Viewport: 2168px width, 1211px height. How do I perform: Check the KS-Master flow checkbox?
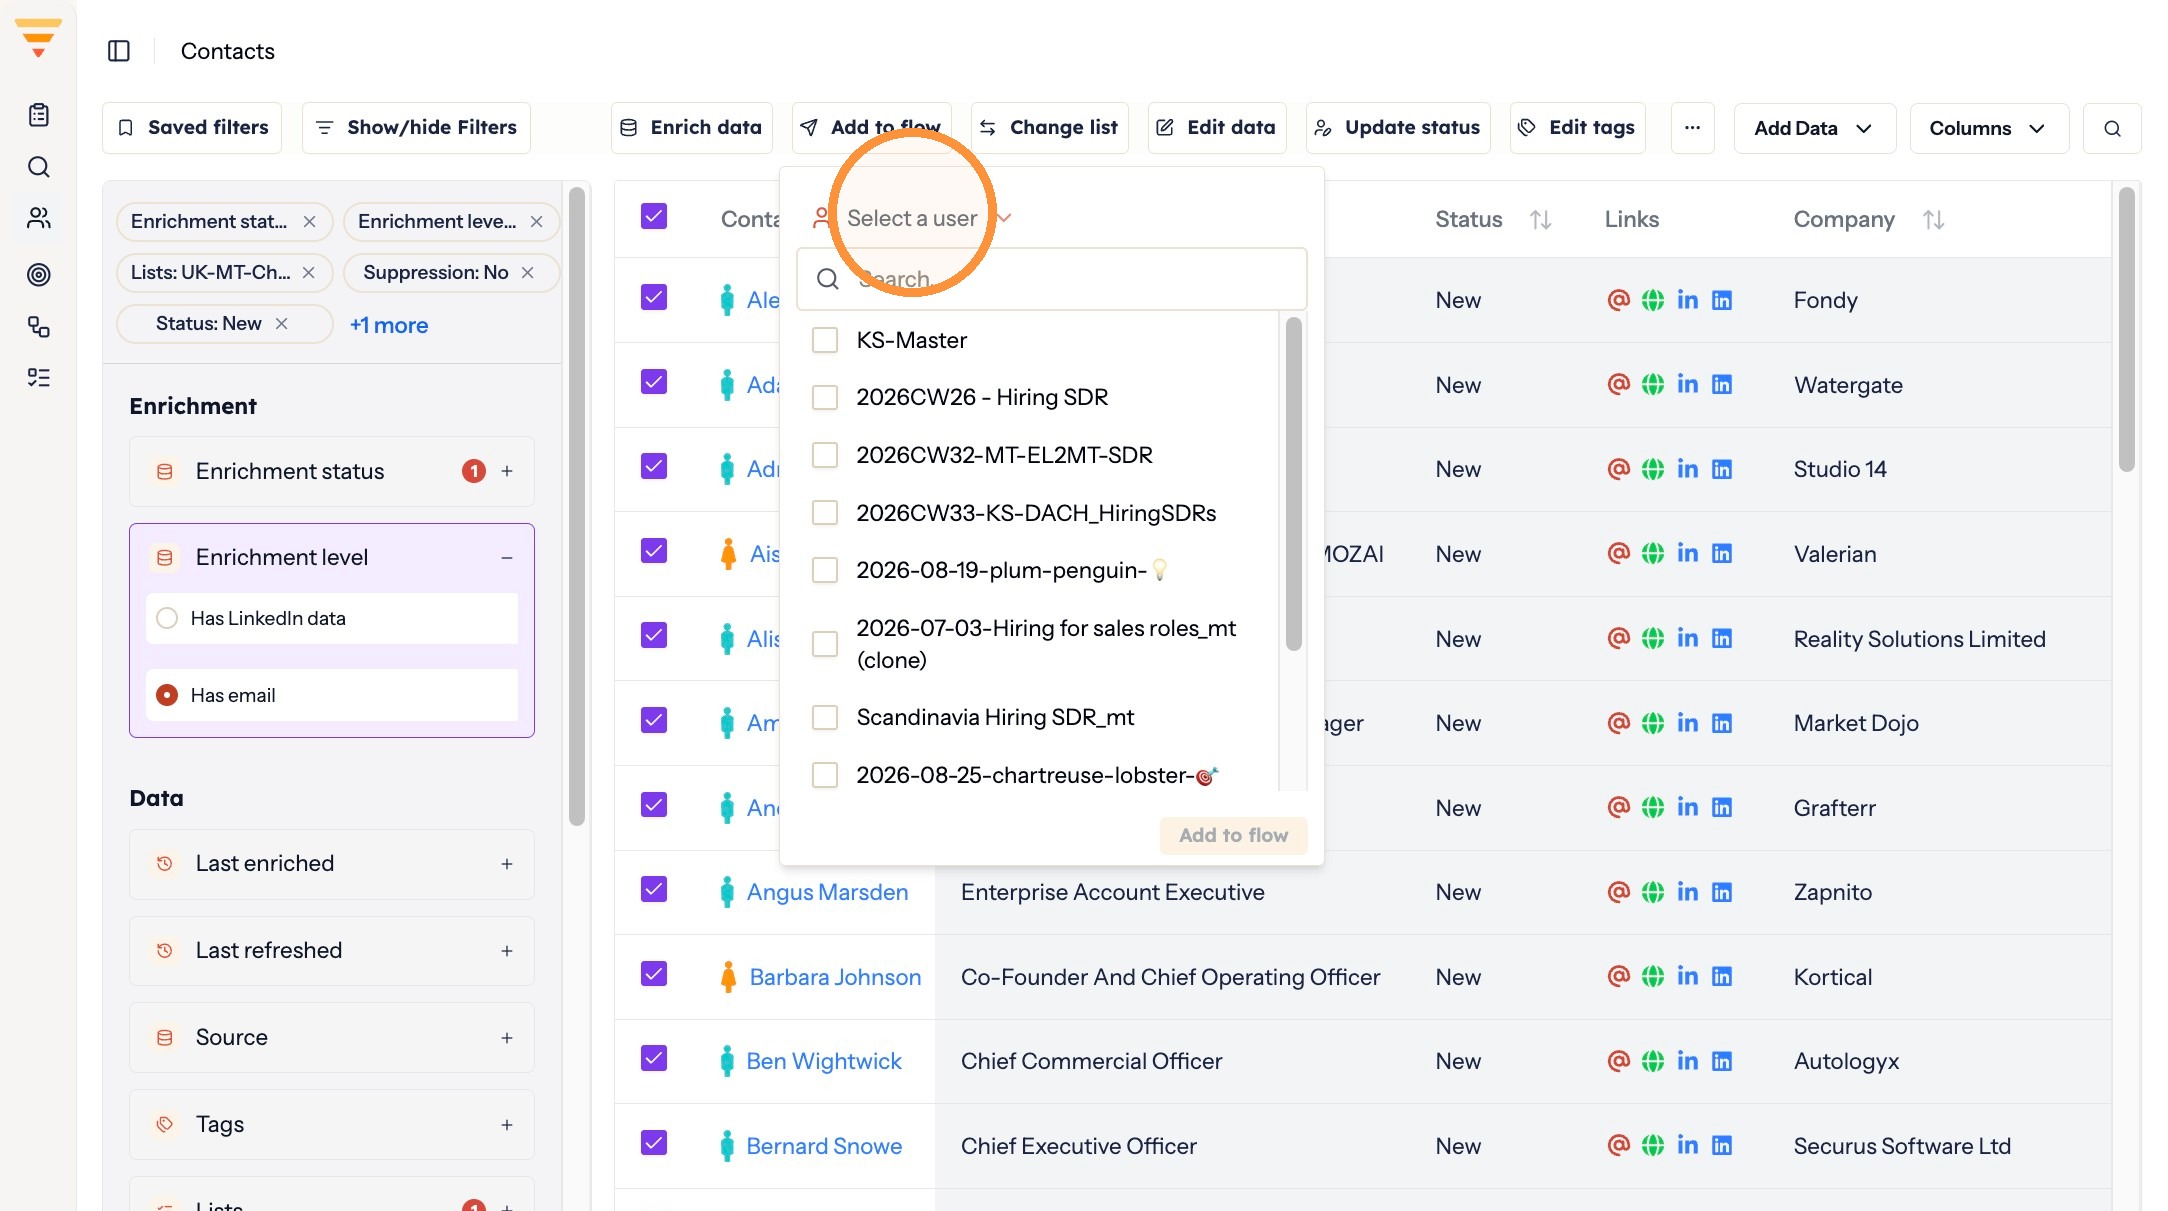pyautogui.click(x=825, y=340)
